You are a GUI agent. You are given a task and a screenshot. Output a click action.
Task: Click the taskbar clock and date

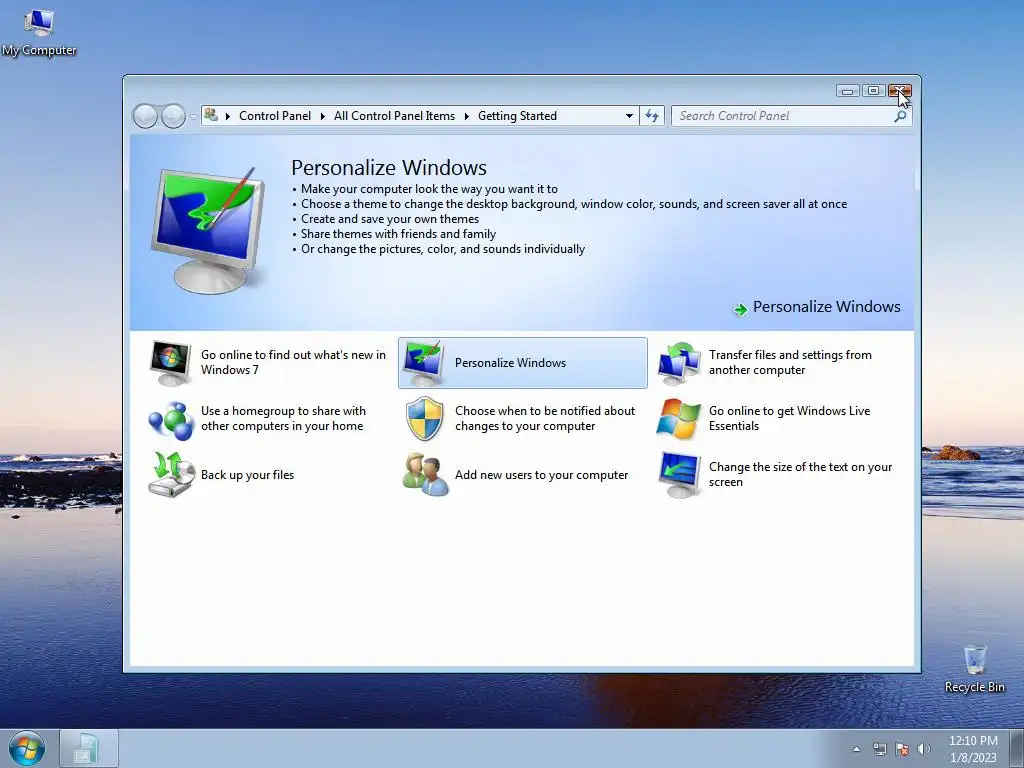[973, 749]
